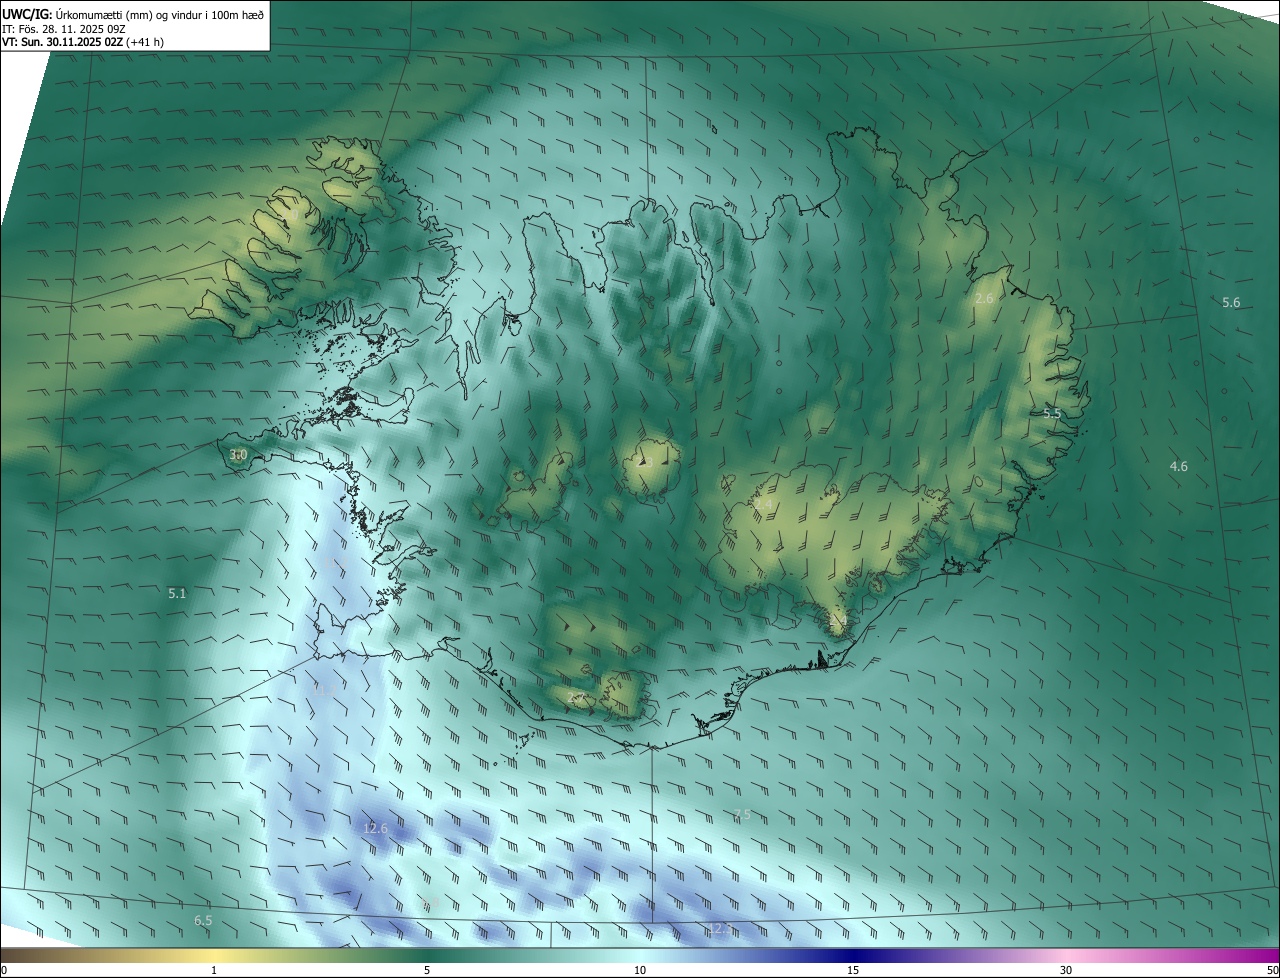Click the color scale at the 10 tick
1280x978 pixels.
pos(640,970)
